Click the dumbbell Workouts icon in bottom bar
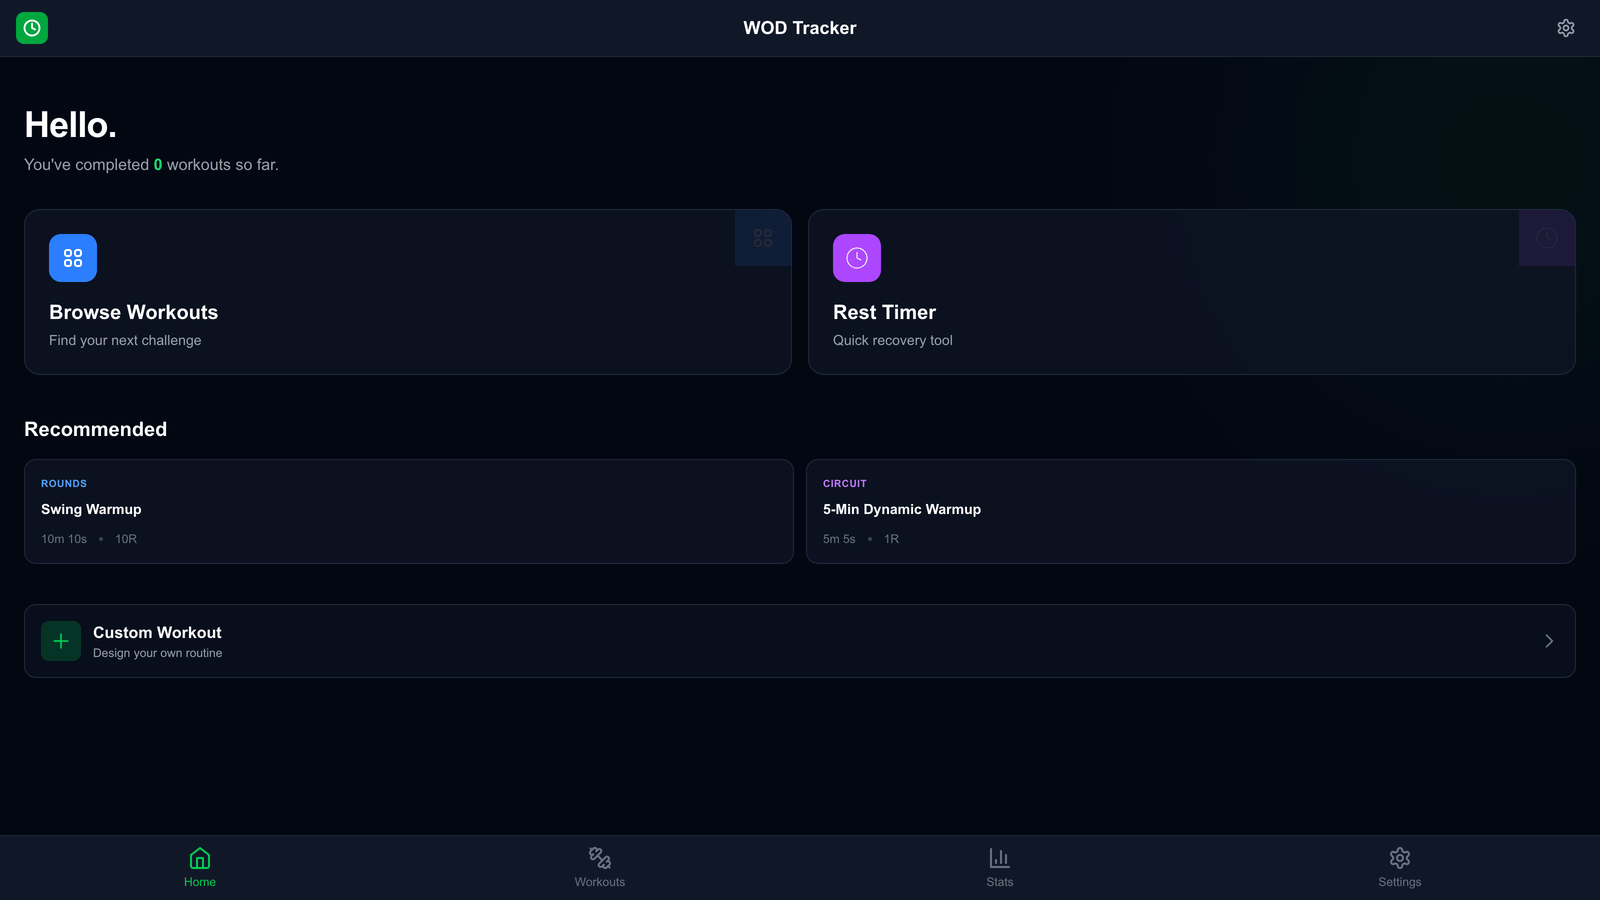Viewport: 1600px width, 900px height. coord(600,858)
